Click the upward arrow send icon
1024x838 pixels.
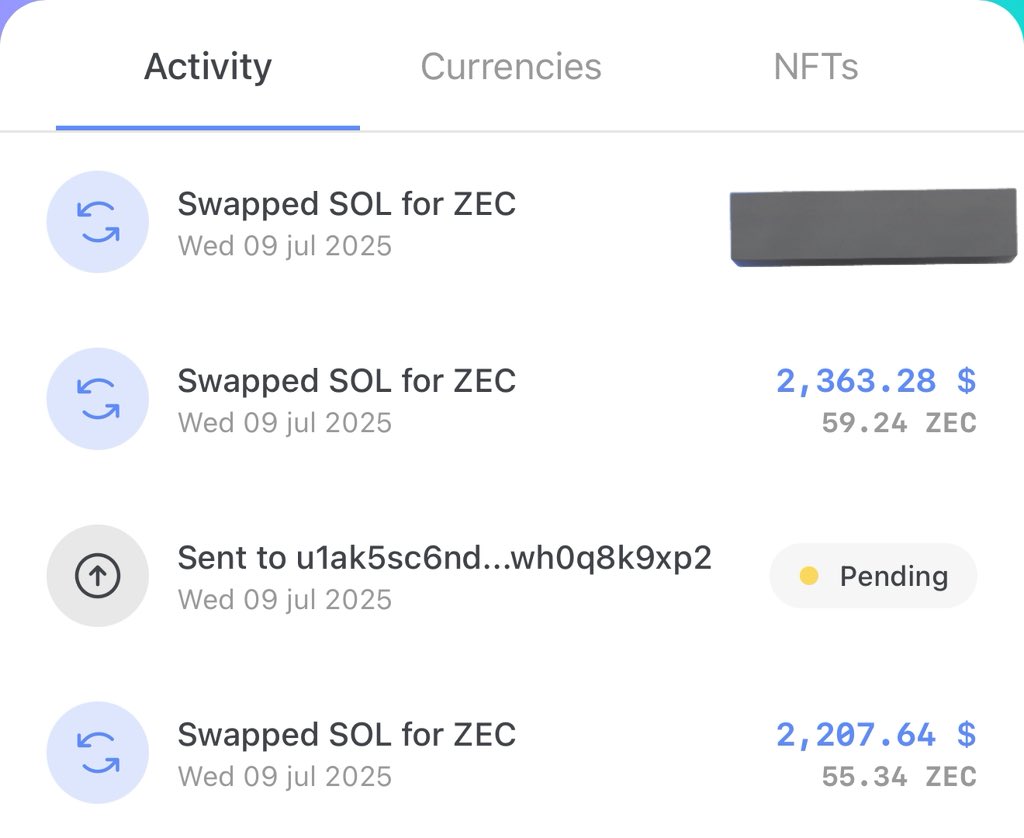pos(98,575)
